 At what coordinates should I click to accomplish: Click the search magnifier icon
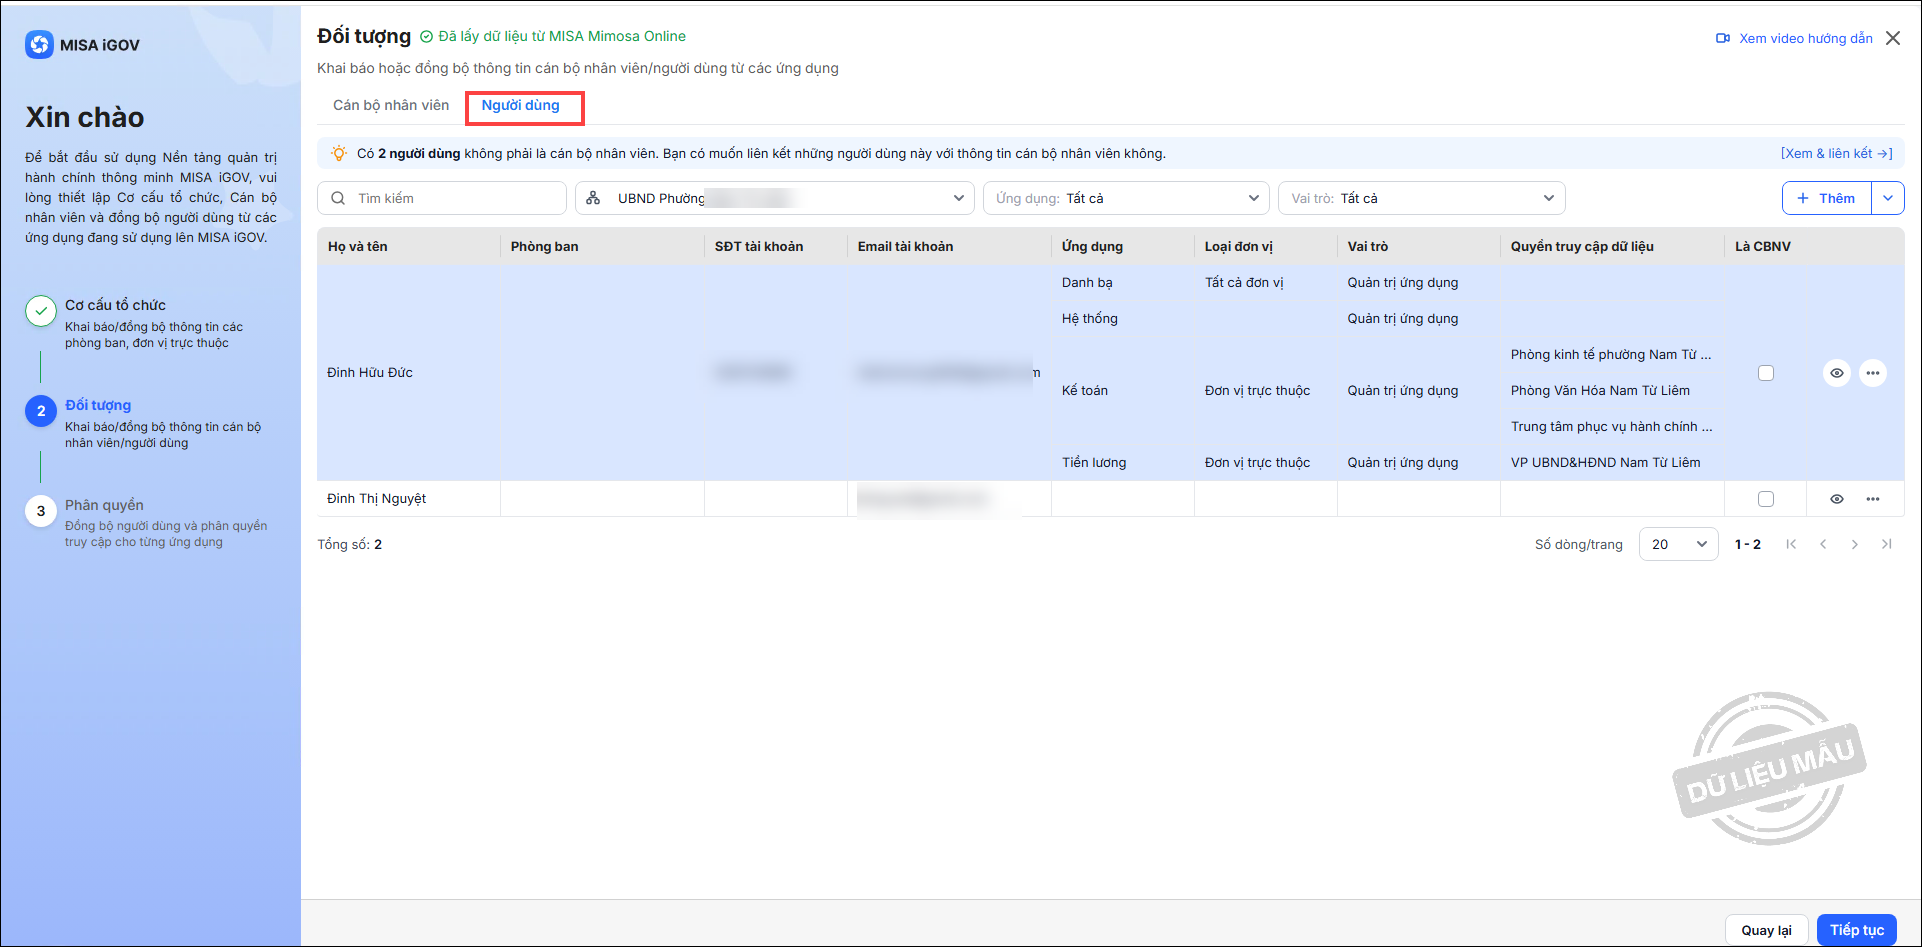point(338,198)
